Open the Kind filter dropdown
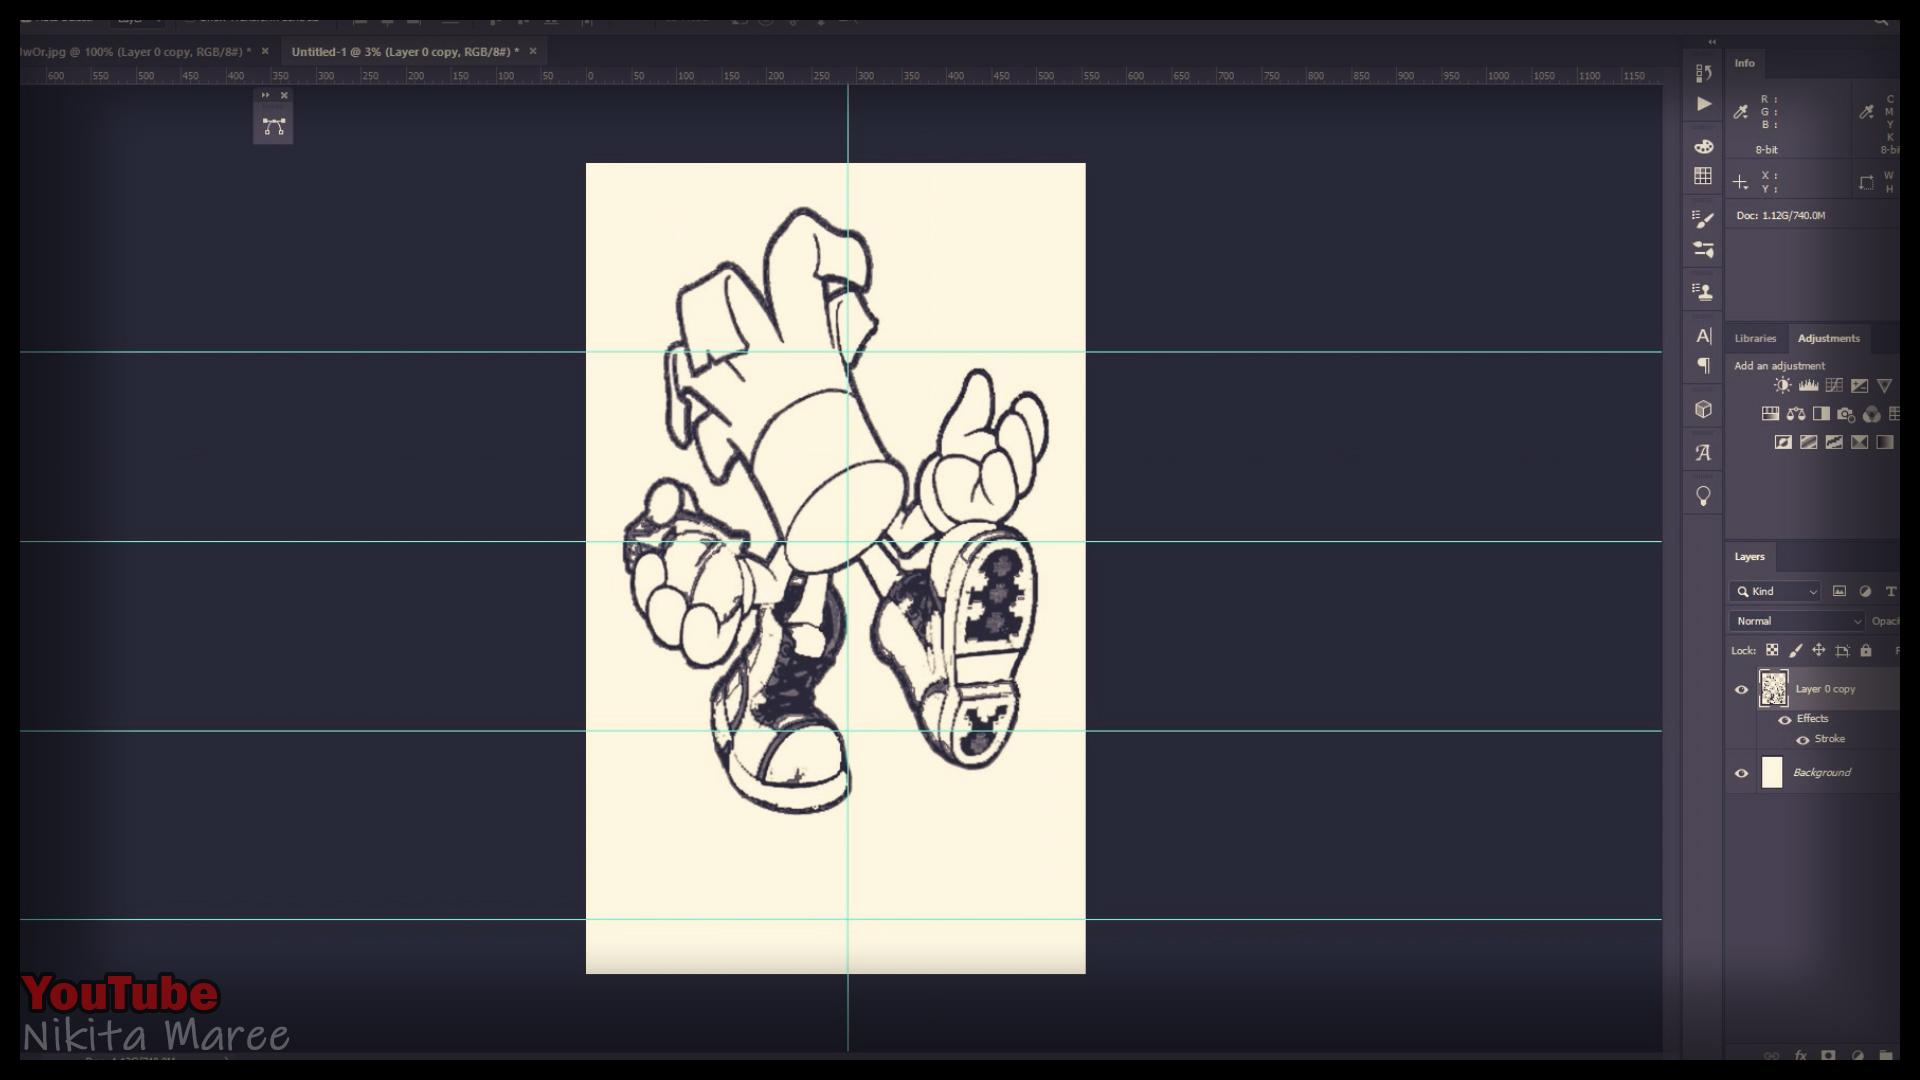Screen dimensions: 1920x1080 click(x=1776, y=592)
